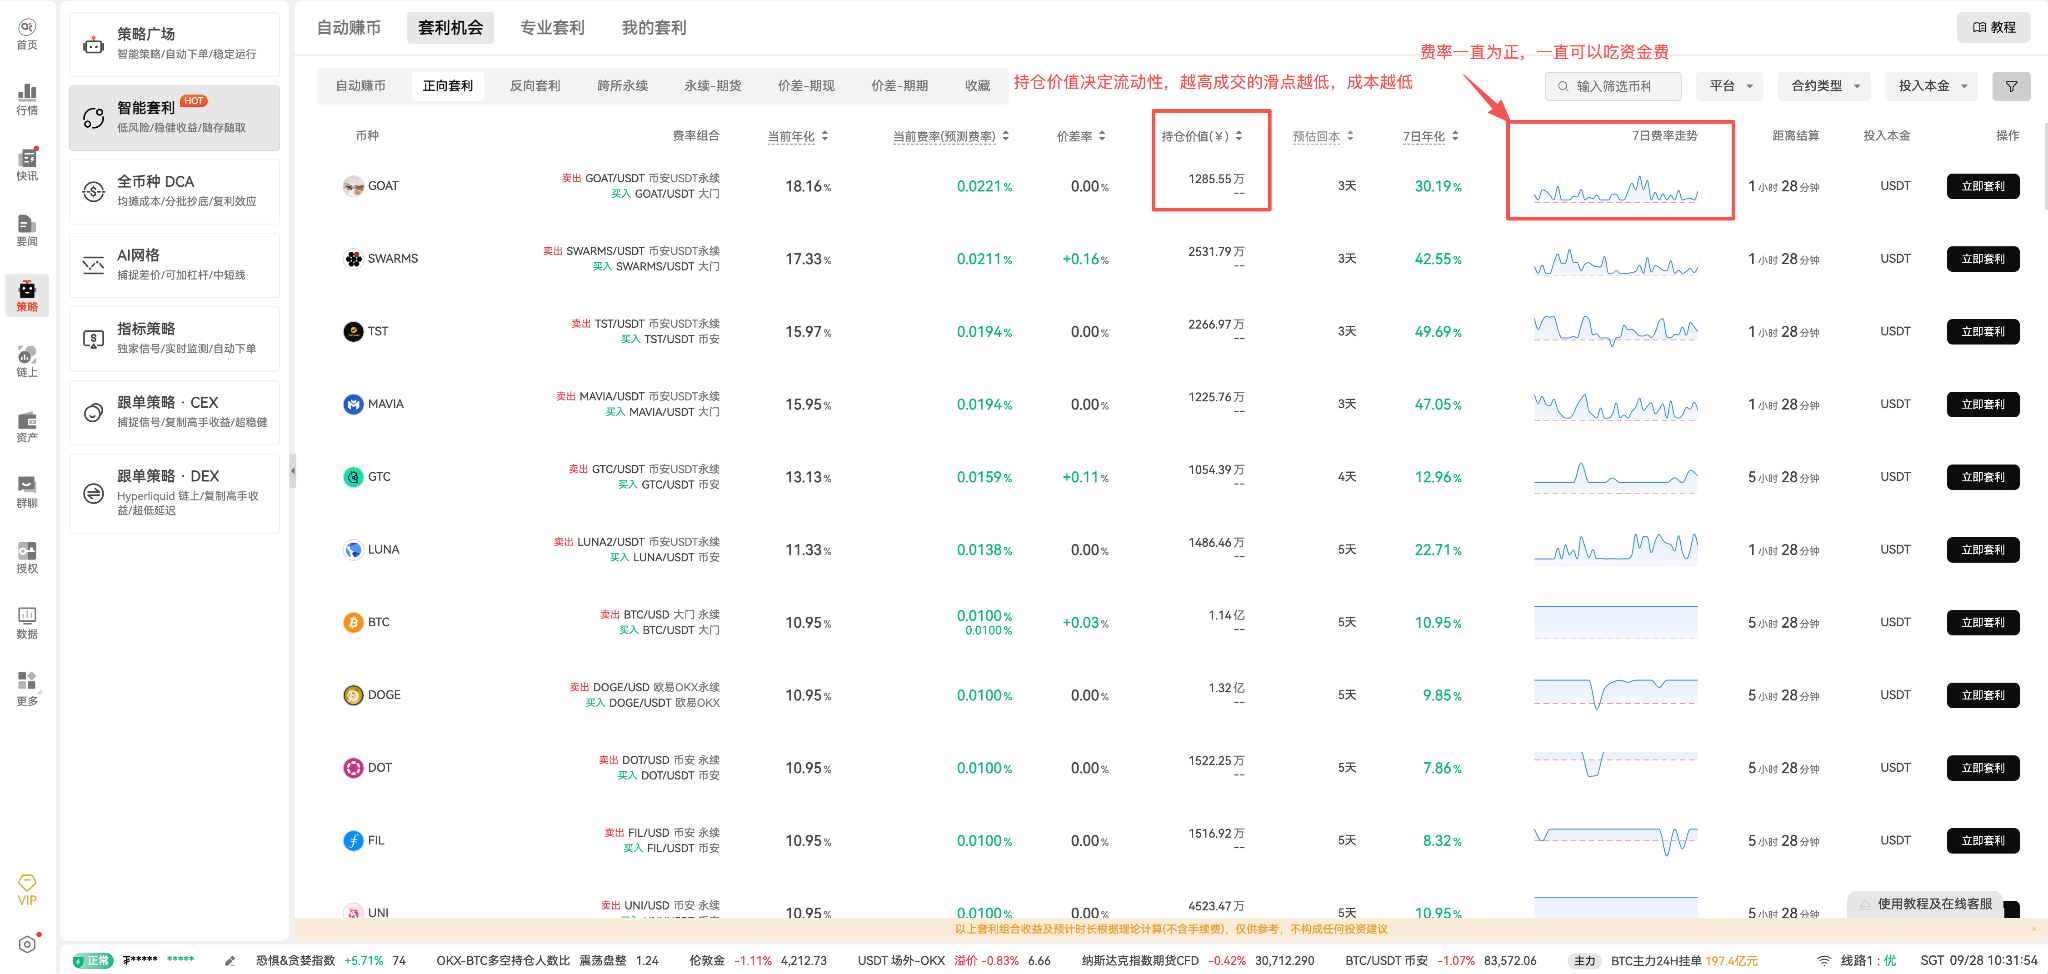
Task: Expand the 合约类型 contract type dropdown
Action: pyautogui.click(x=1825, y=86)
